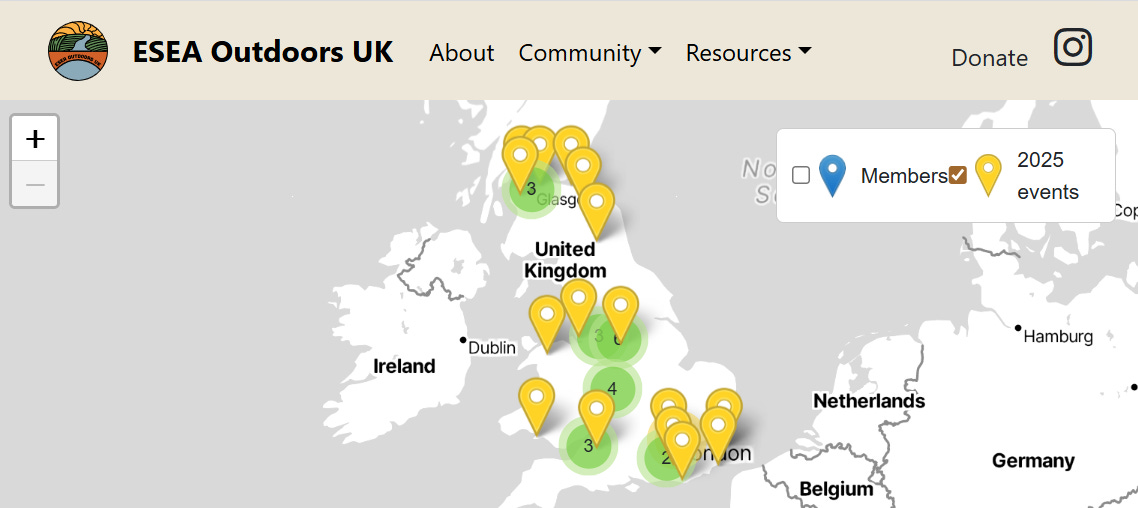Screen dimensions: 1138x508
Task: Open the cluster of 6 in northern England
Action: [618, 340]
